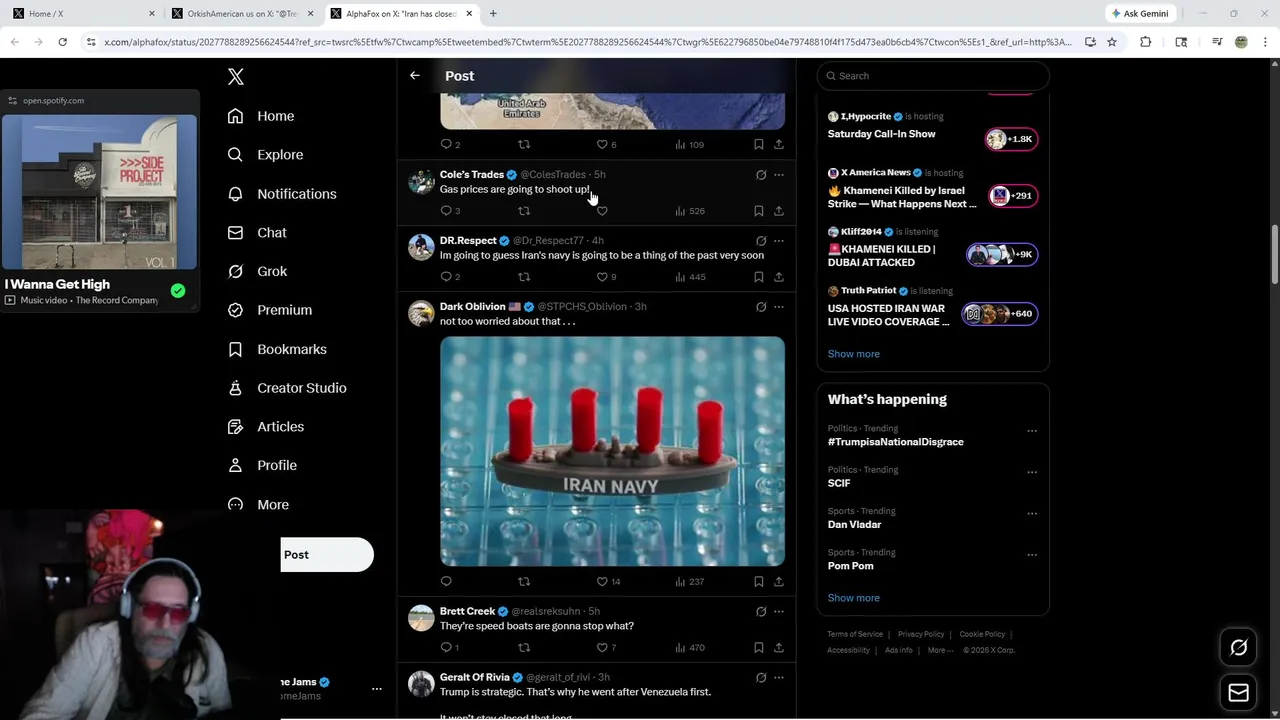Open more options on Cole's Trades post
The width and height of the screenshot is (1280, 720).
(x=779, y=175)
